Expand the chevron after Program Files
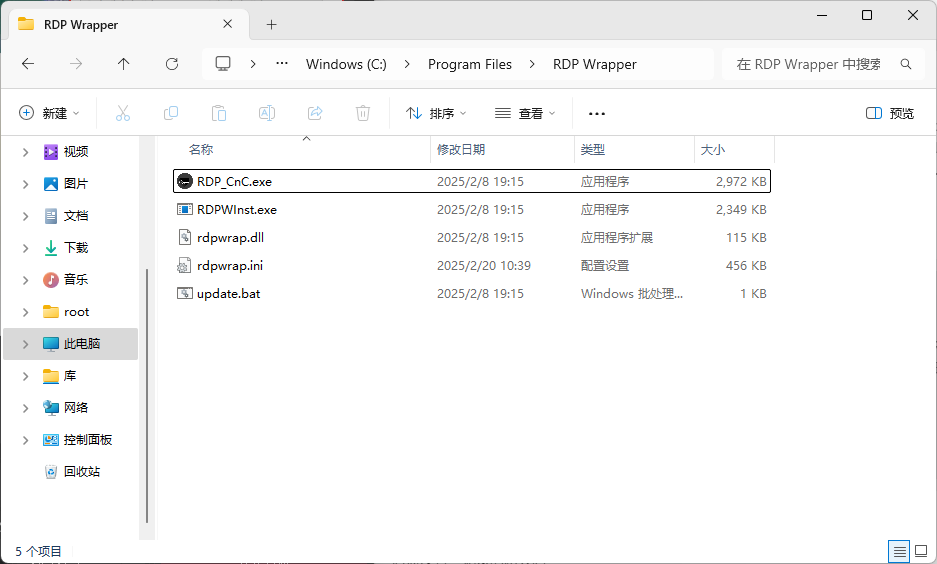This screenshot has width=937, height=564. (532, 64)
